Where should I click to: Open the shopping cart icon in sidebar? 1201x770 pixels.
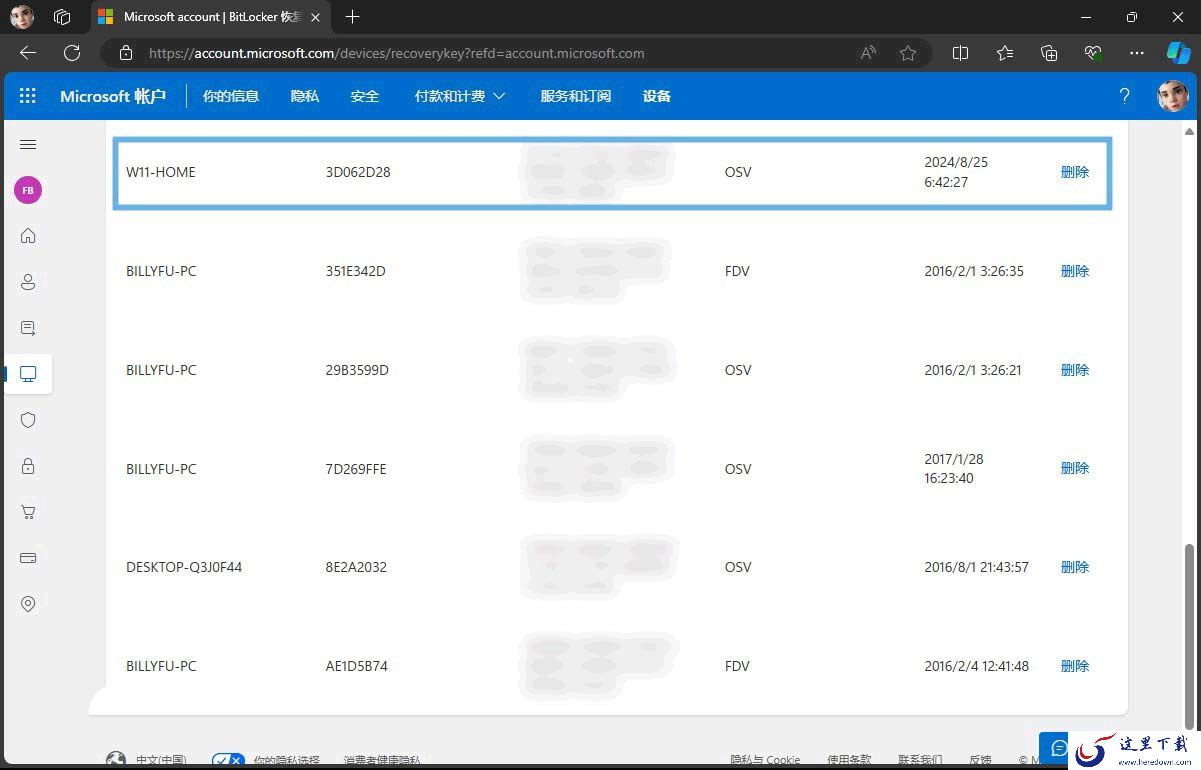click(28, 512)
